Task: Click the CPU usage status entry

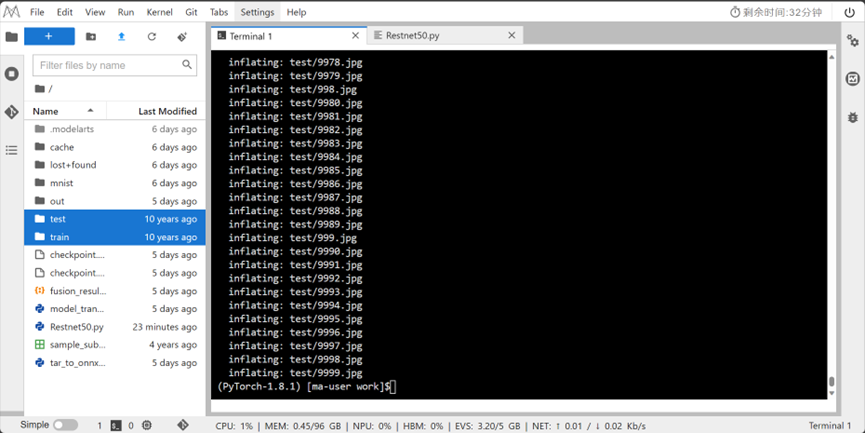Action: point(234,426)
